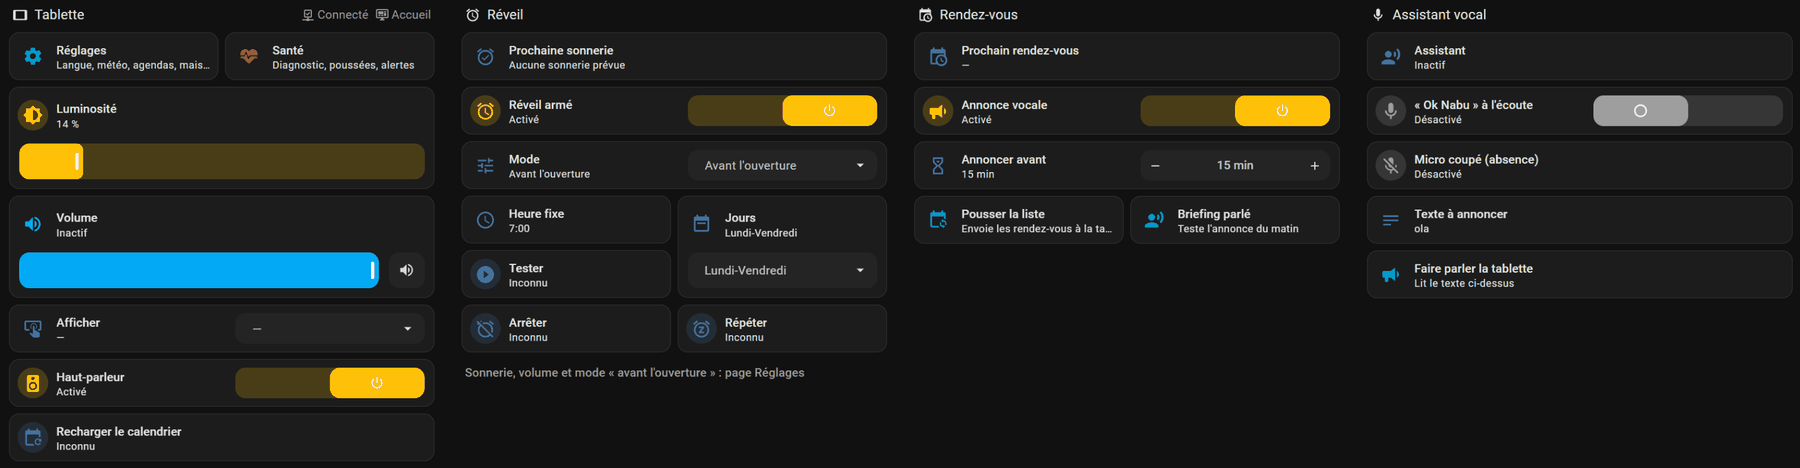Click the Rendez-vous section heading
Image resolution: width=1800 pixels, height=468 pixels.
click(x=979, y=15)
